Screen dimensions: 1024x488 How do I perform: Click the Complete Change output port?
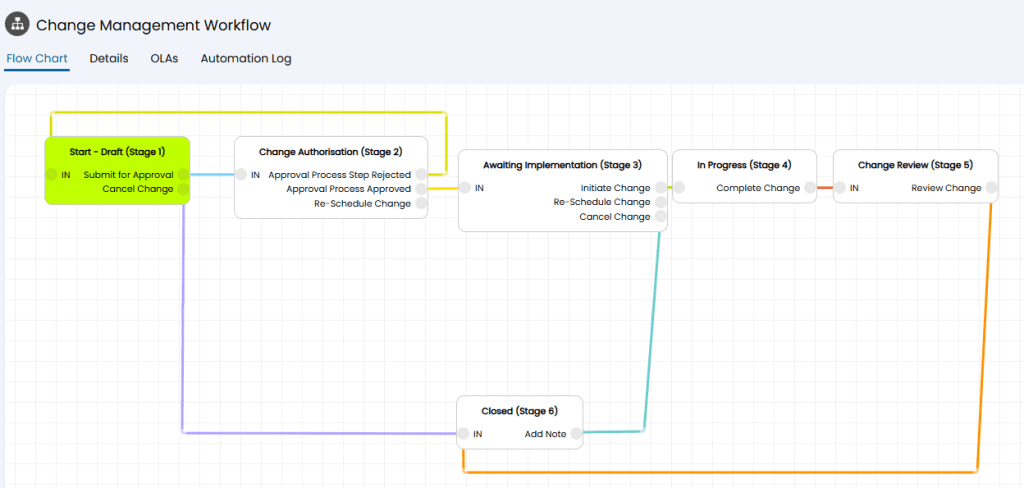pos(810,188)
